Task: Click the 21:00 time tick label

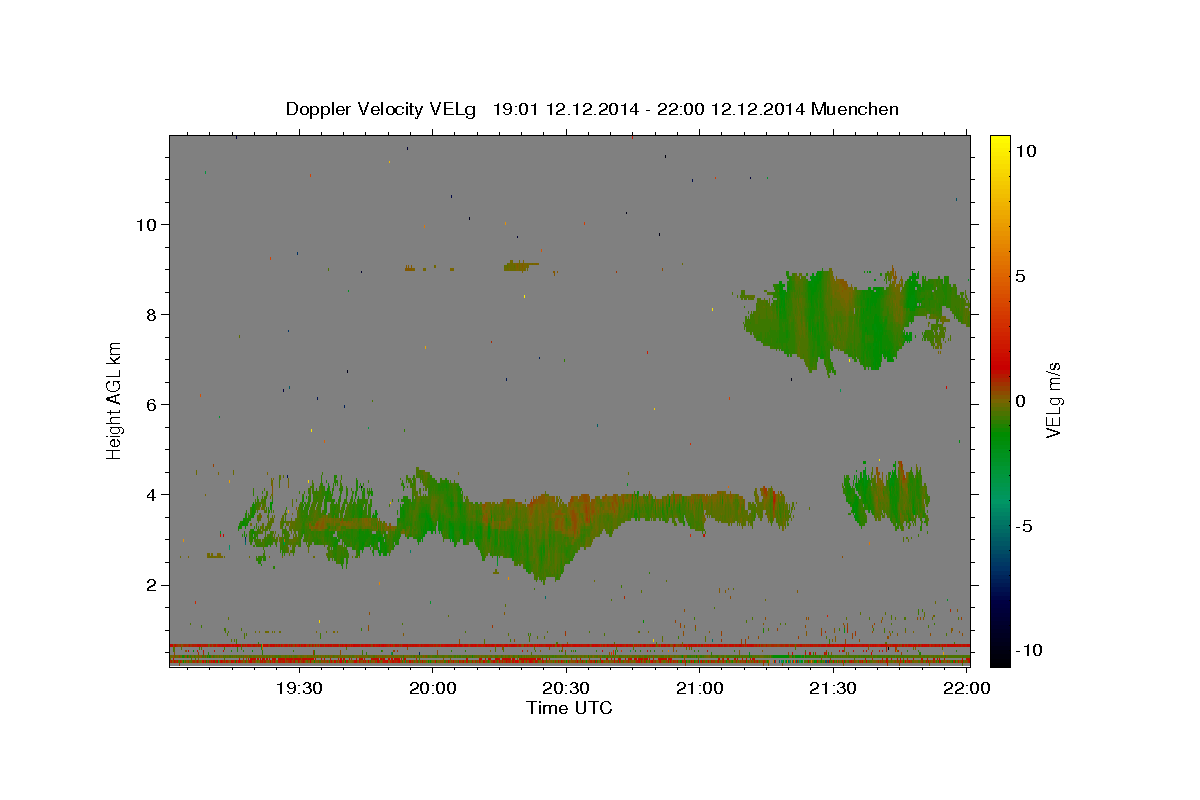Action: point(700,688)
